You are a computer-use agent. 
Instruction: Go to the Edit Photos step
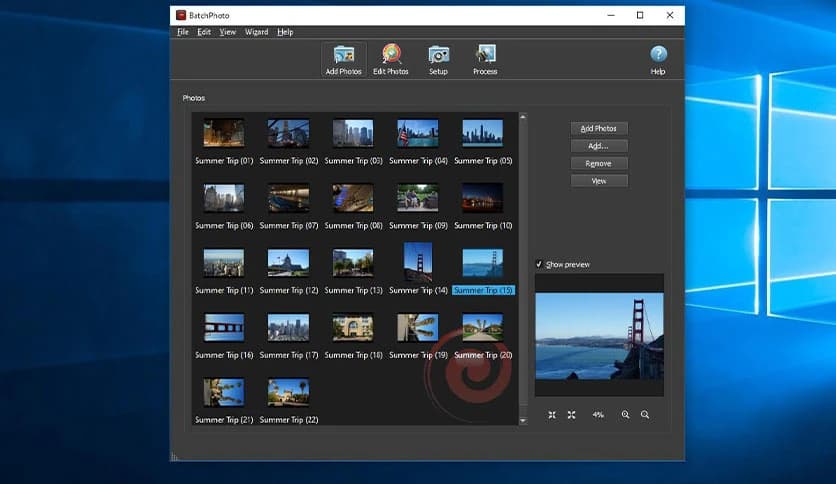click(x=390, y=59)
